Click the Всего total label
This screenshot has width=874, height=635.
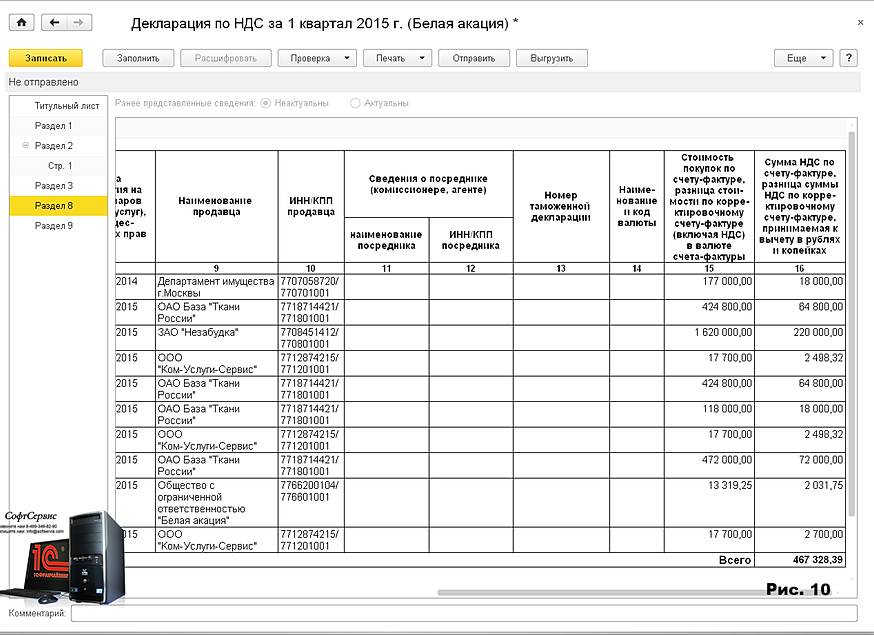pos(735,560)
